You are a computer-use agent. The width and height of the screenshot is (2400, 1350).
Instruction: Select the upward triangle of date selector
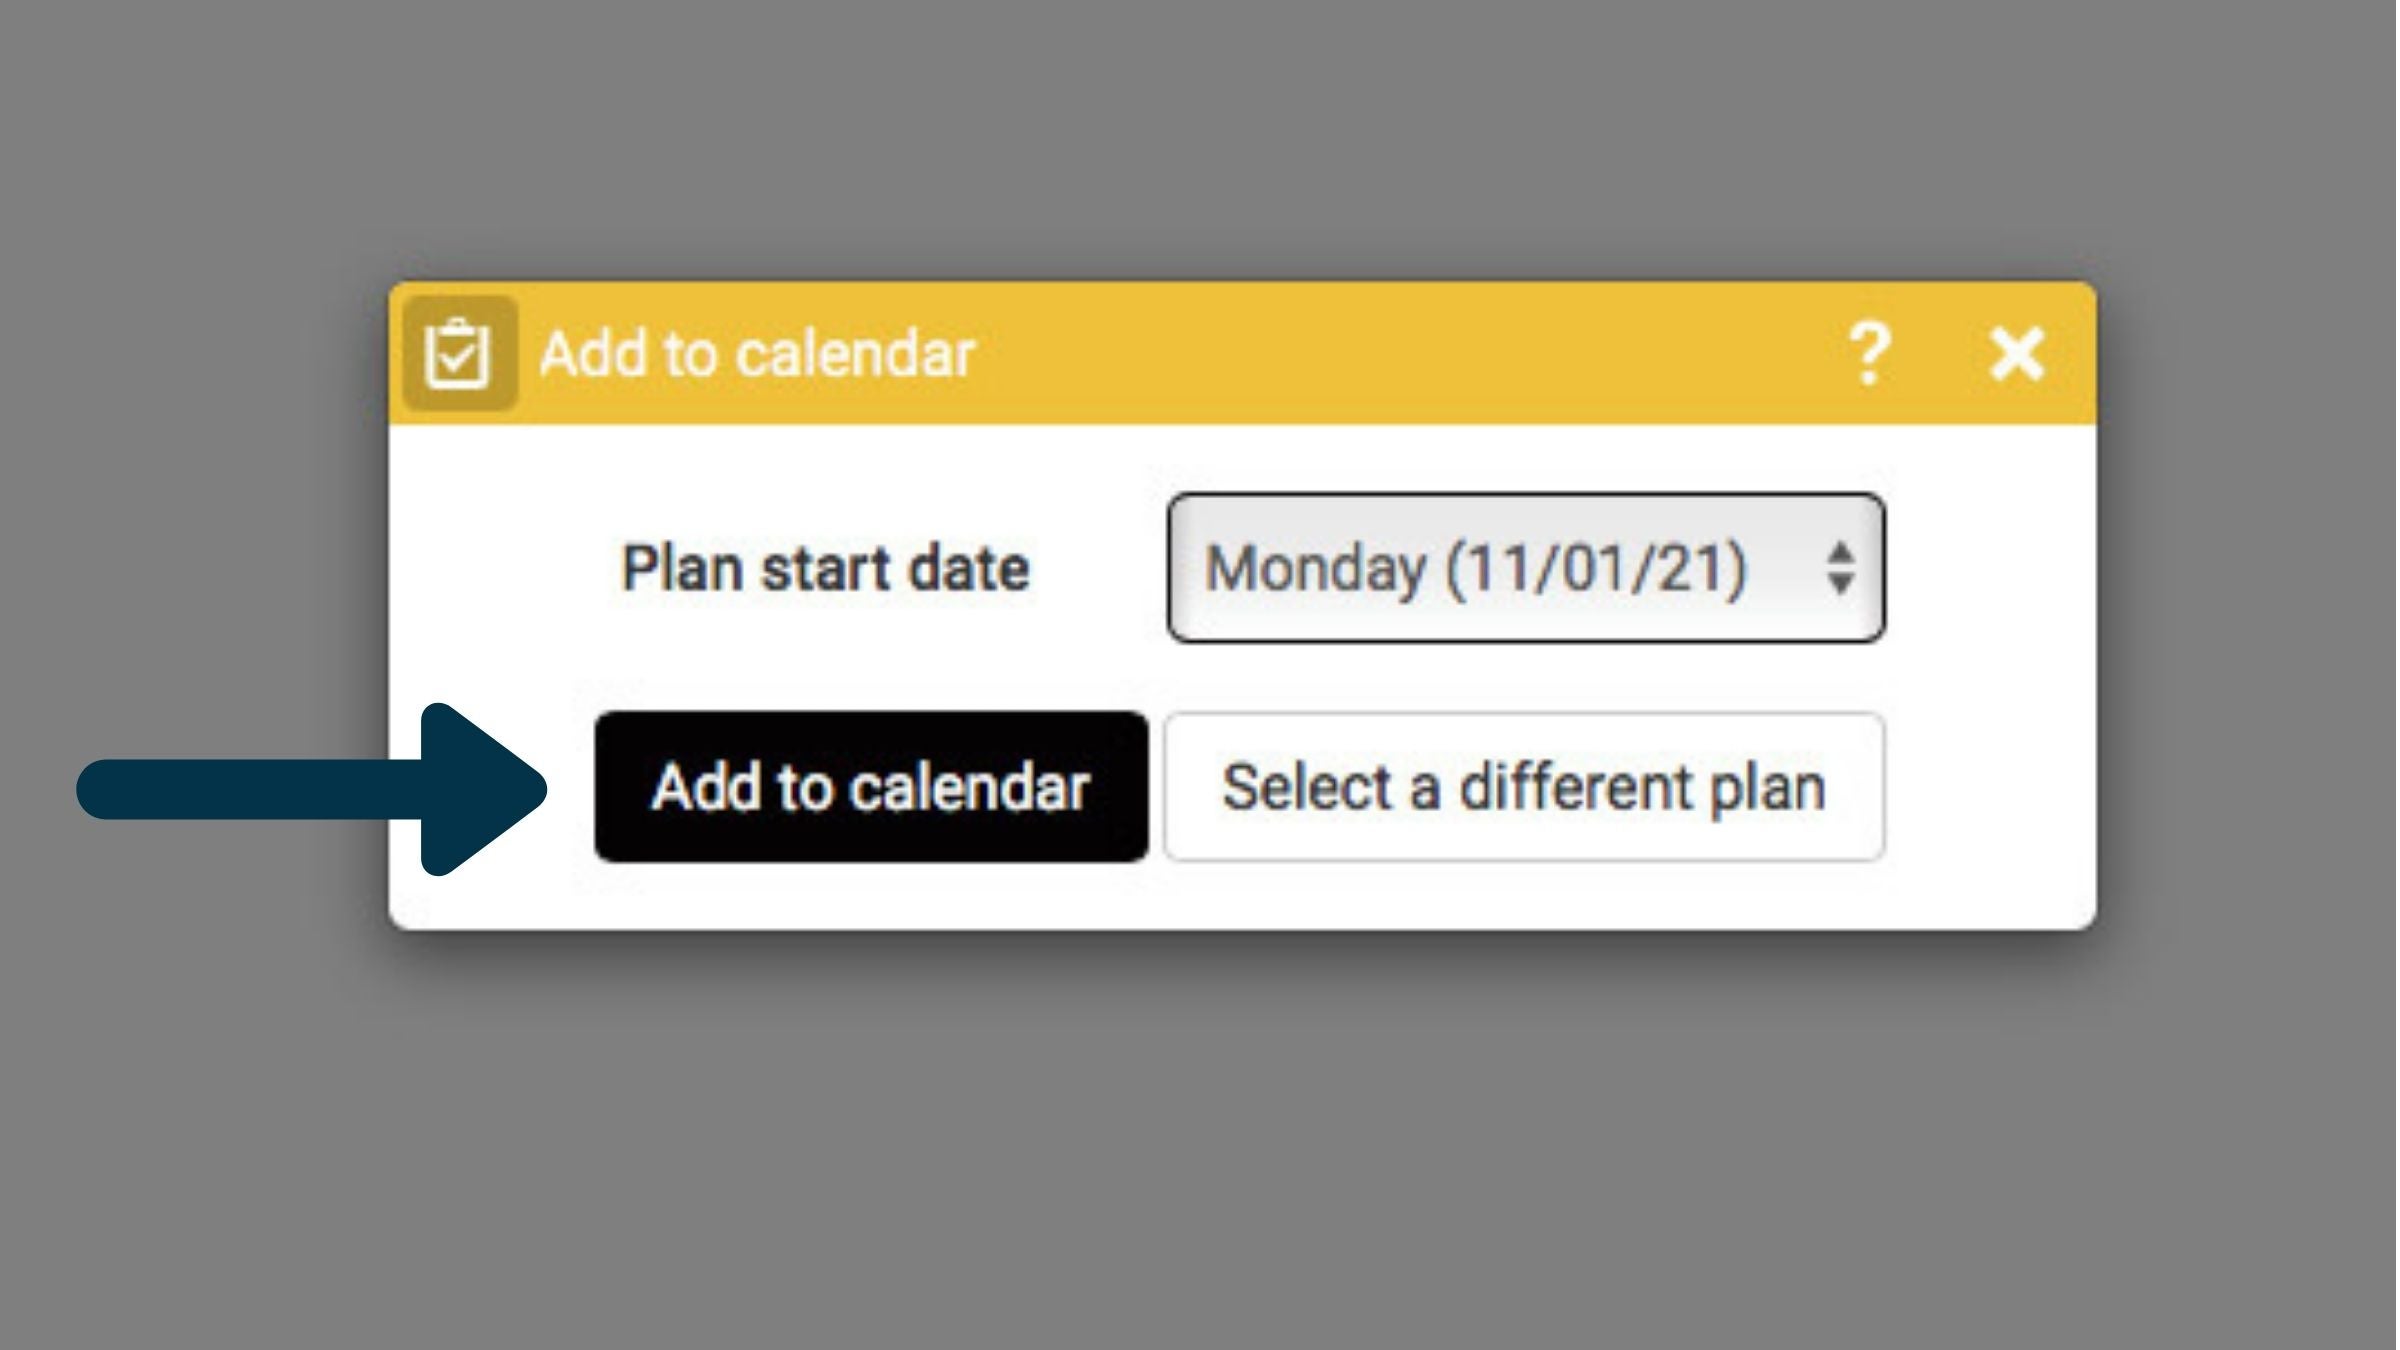[x=1840, y=553]
